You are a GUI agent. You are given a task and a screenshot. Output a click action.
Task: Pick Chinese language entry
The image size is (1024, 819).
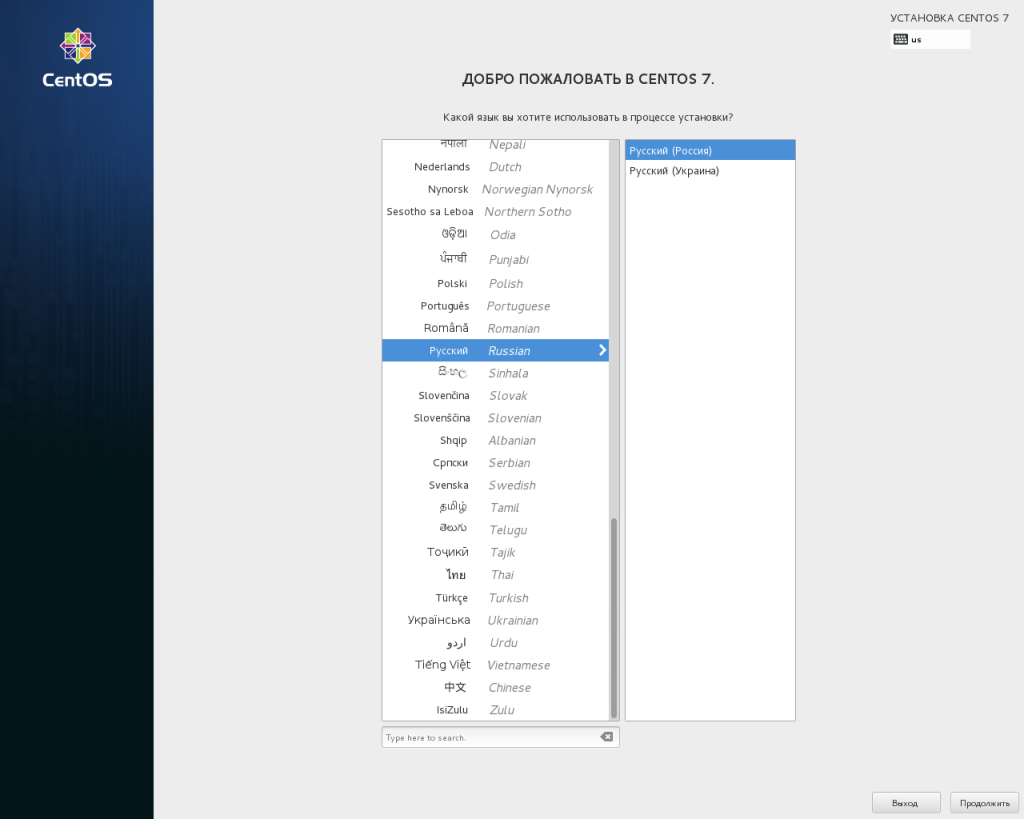pos(495,688)
